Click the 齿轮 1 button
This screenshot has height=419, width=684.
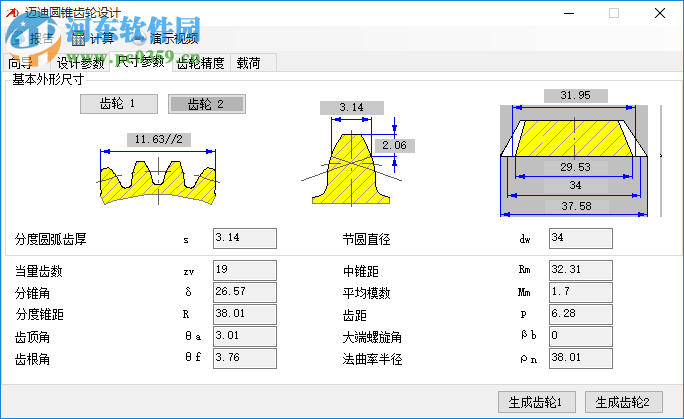pos(119,104)
